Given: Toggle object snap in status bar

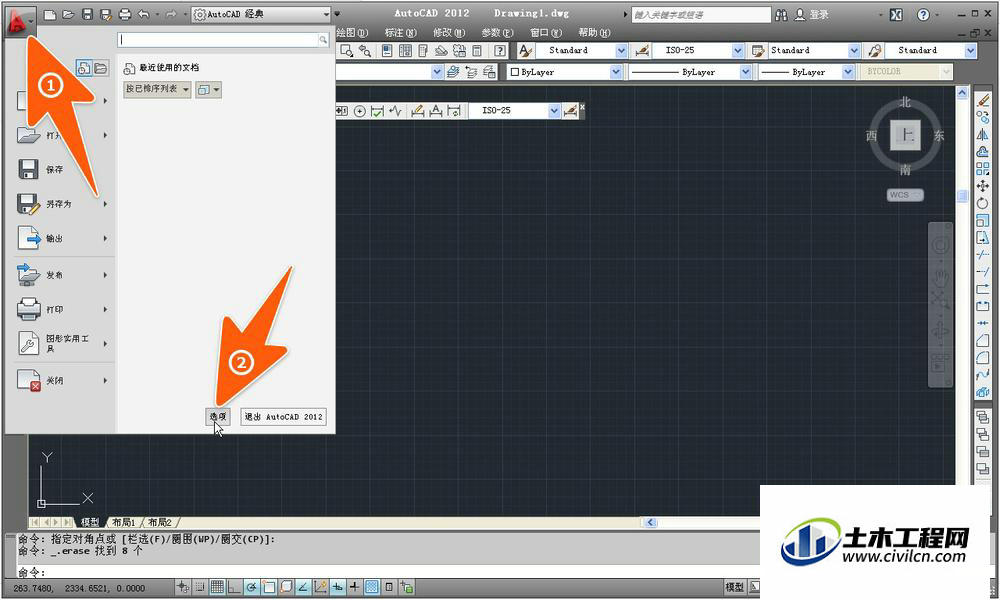Looking at the screenshot, I should coord(268,587).
